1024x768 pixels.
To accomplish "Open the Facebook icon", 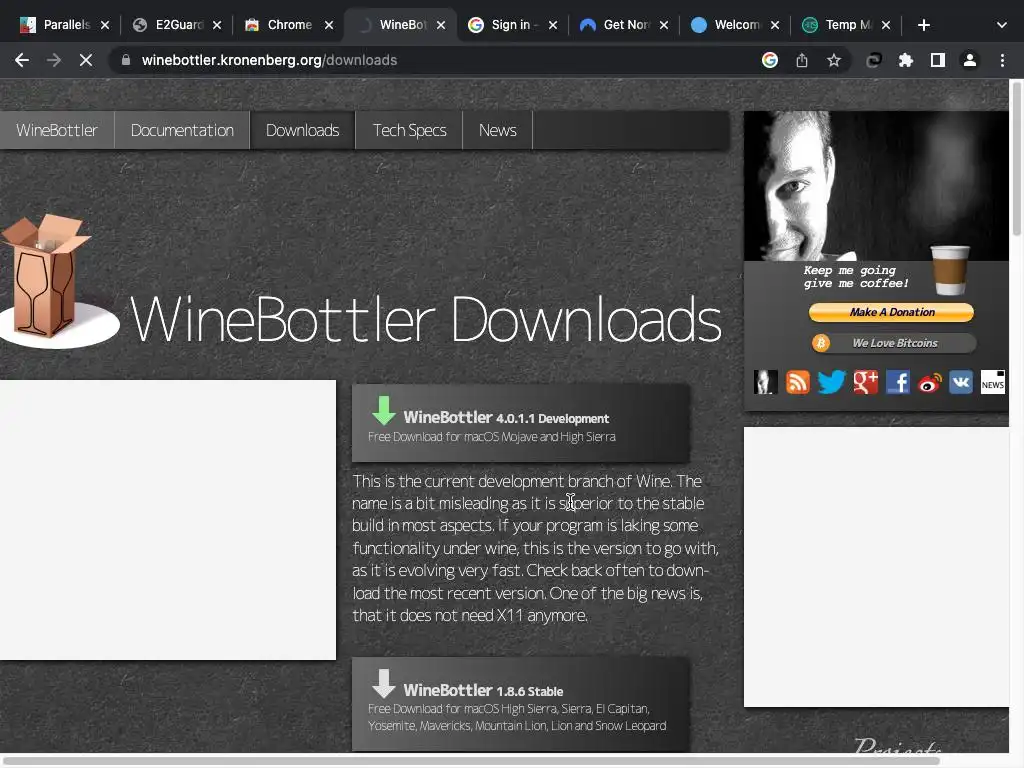I will tap(898, 382).
